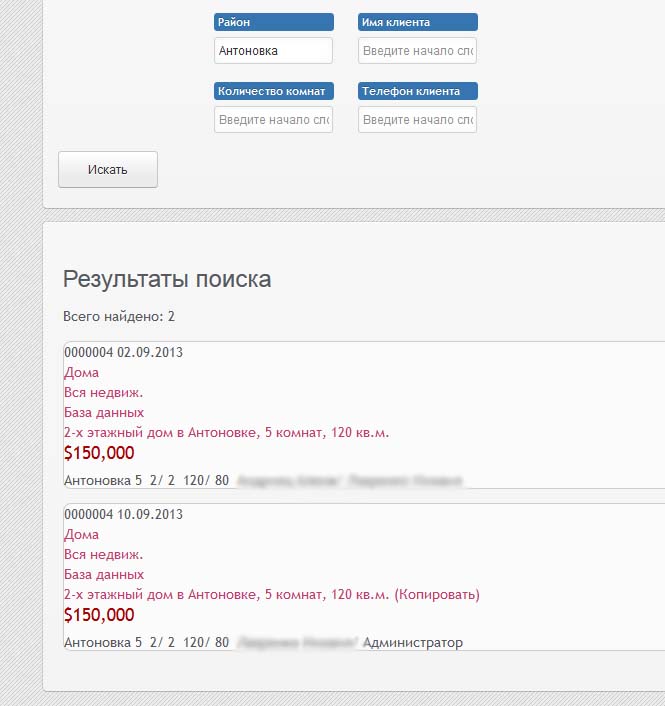This screenshot has width=665, height=706.
Task: Click the Результаты поиска heading
Action: pos(167,279)
